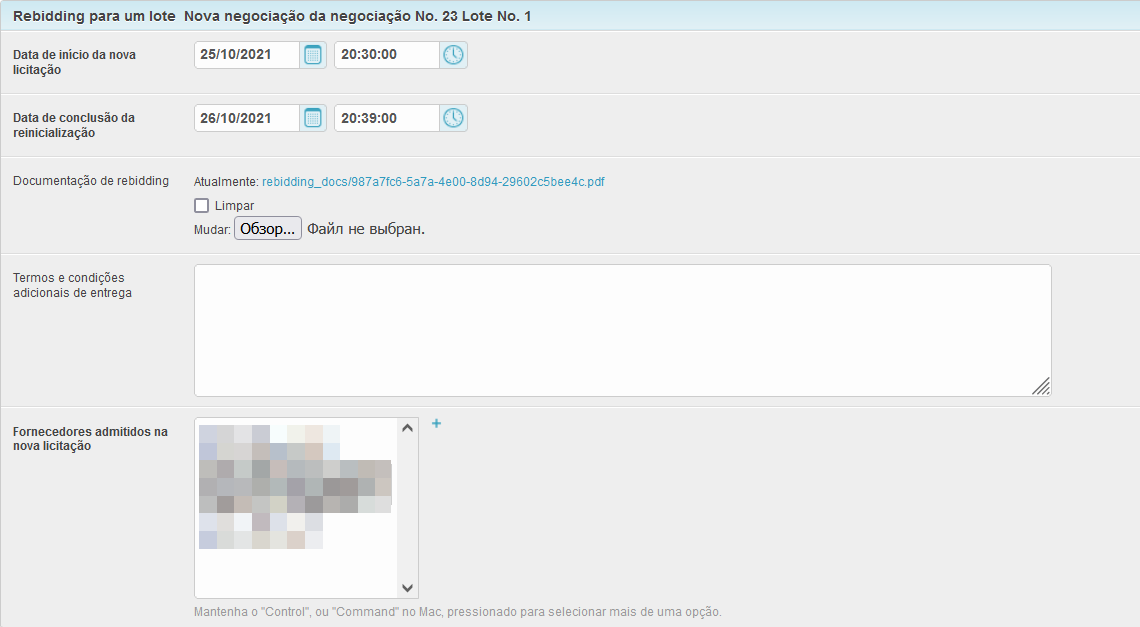Click the start time field showing 20:30:00
This screenshot has height=627, width=1140.
pyautogui.click(x=386, y=55)
